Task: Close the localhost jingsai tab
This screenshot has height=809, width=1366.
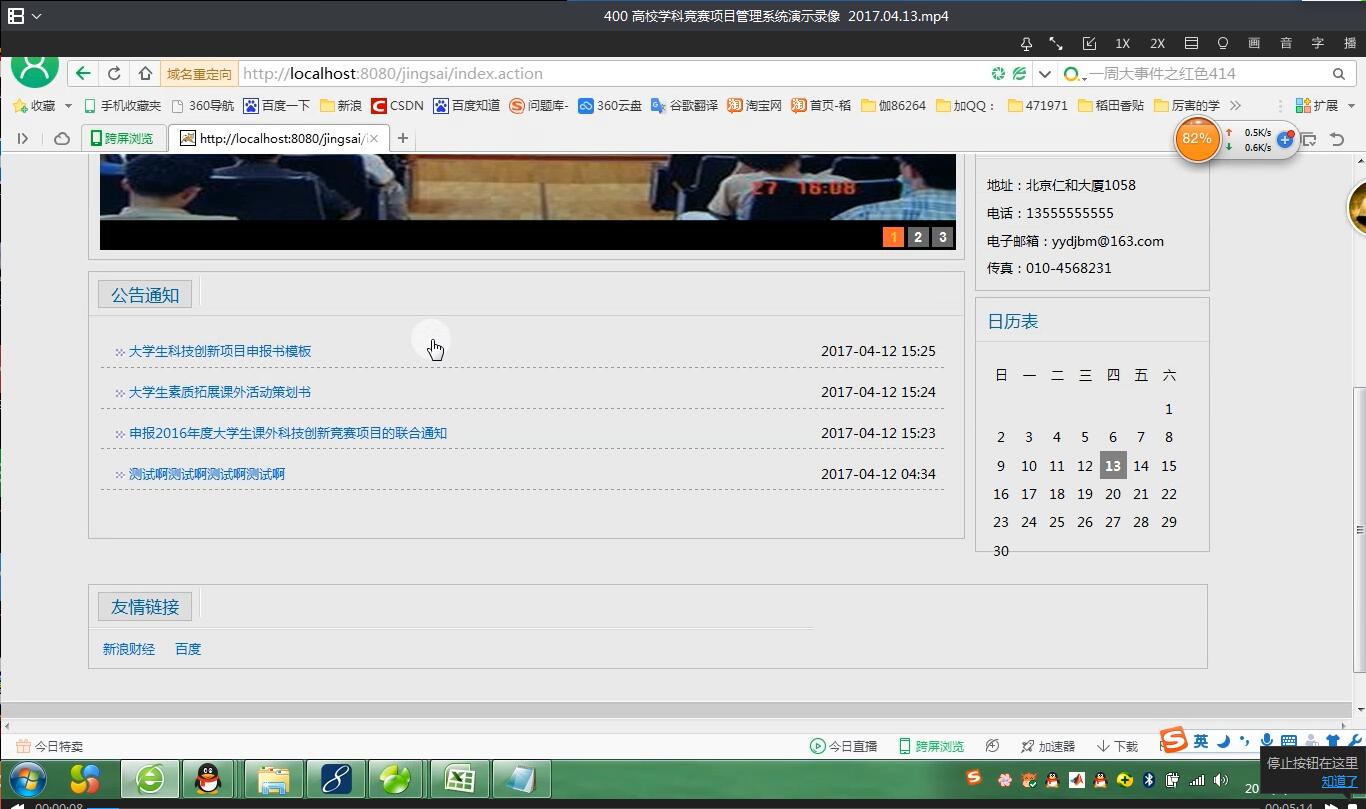Action: coord(374,138)
